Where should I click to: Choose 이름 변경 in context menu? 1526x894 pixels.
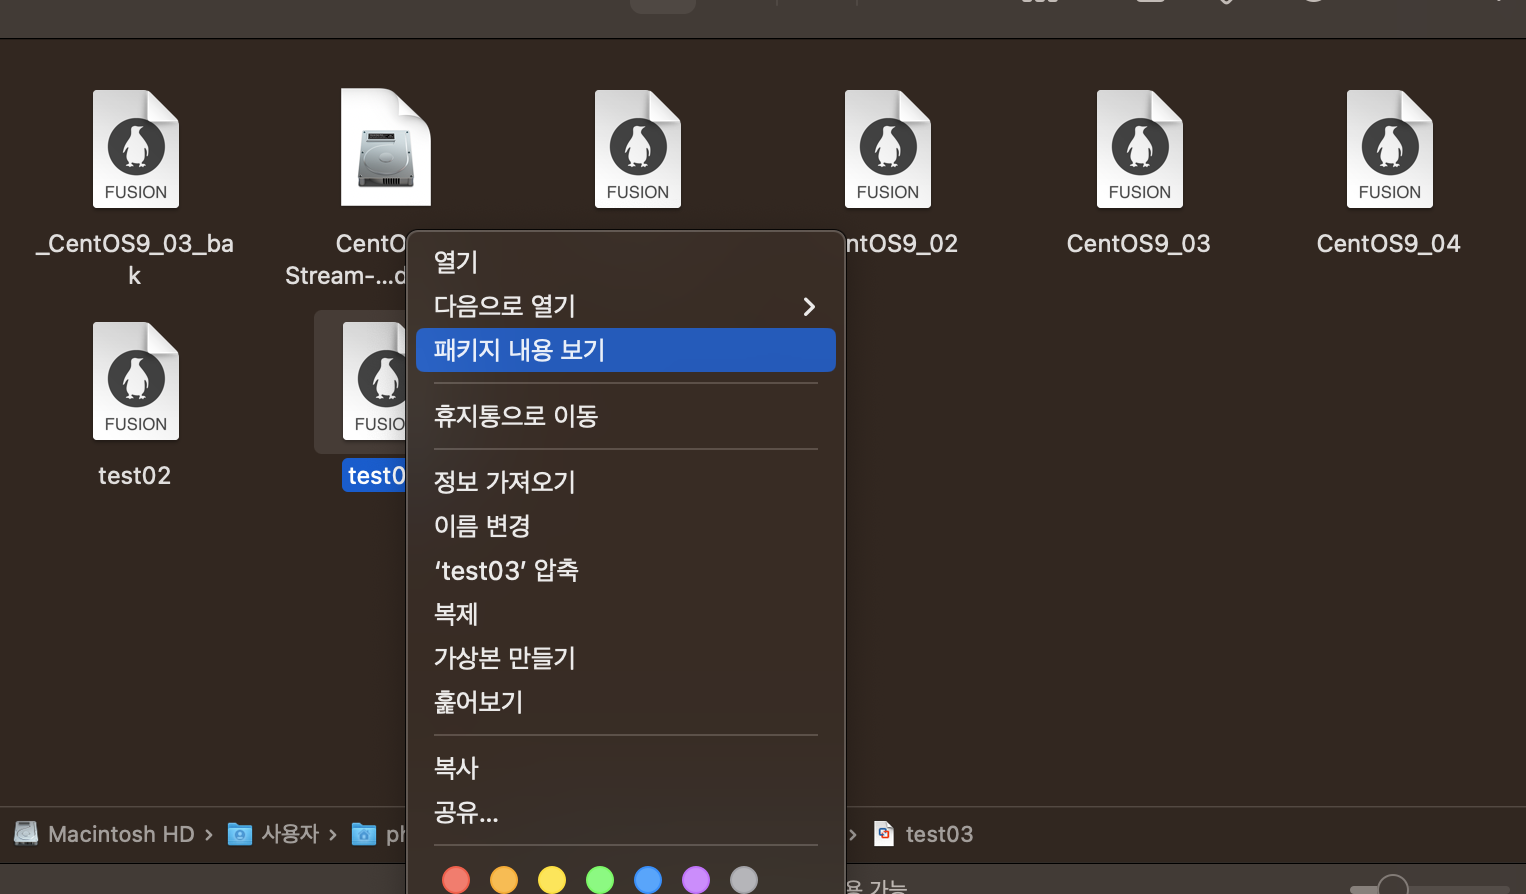click(x=625, y=526)
